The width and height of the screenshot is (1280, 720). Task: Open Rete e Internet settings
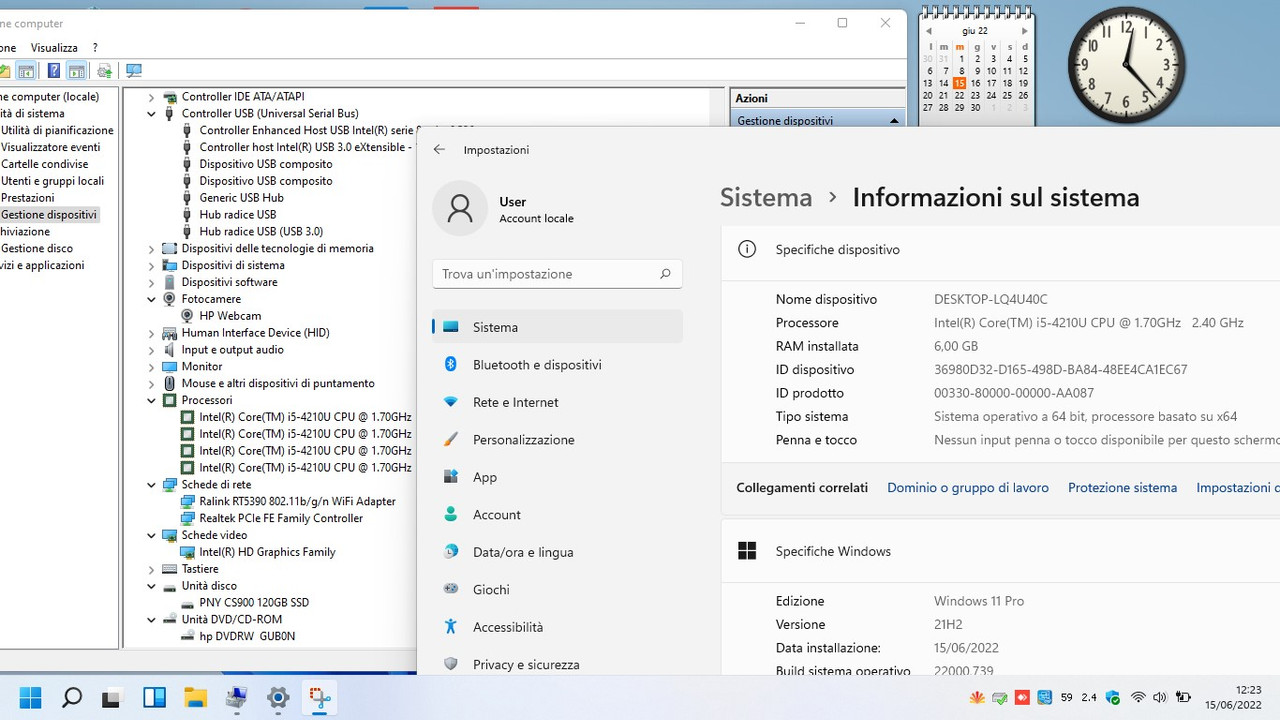click(x=557, y=402)
